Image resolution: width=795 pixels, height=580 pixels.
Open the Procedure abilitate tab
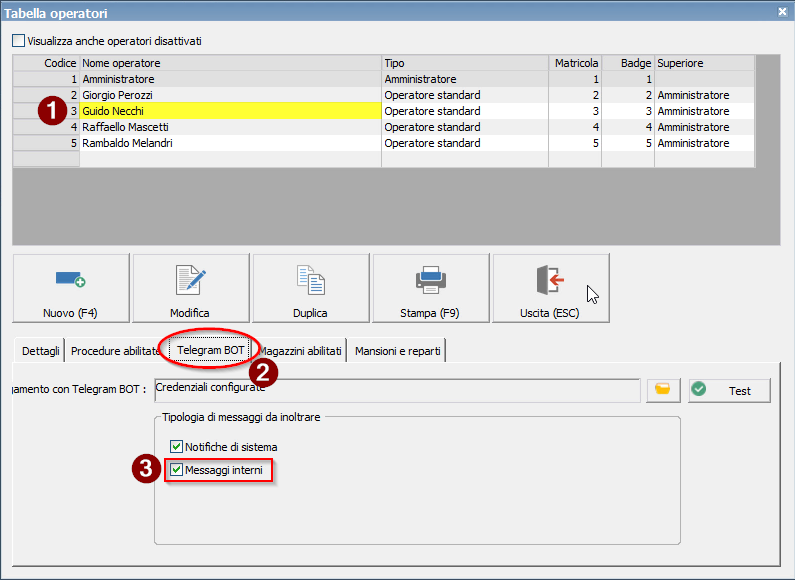point(115,351)
